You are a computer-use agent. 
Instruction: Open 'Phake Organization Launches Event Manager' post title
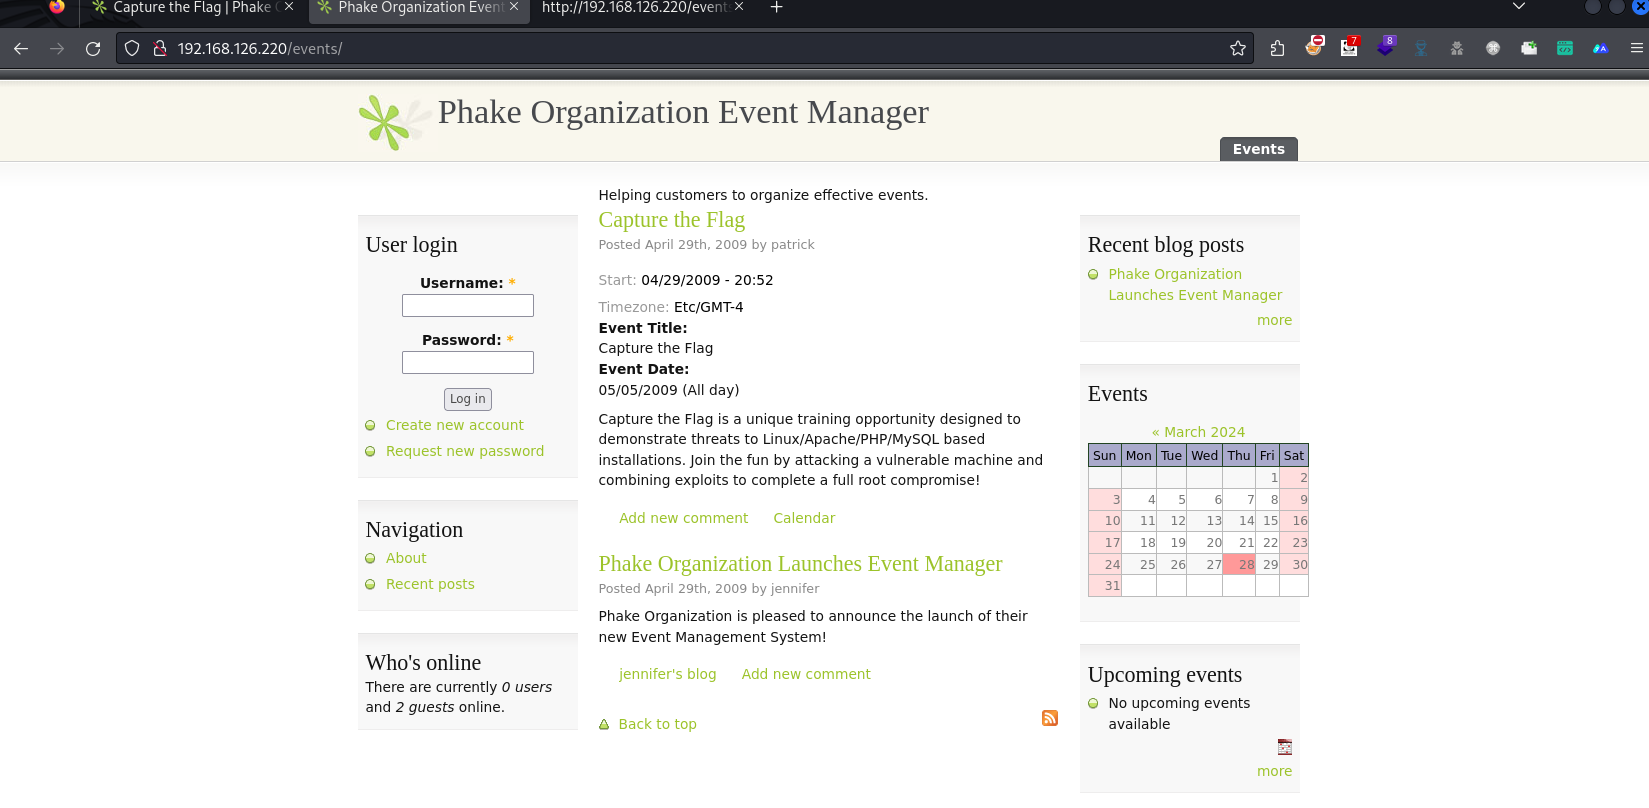point(800,564)
